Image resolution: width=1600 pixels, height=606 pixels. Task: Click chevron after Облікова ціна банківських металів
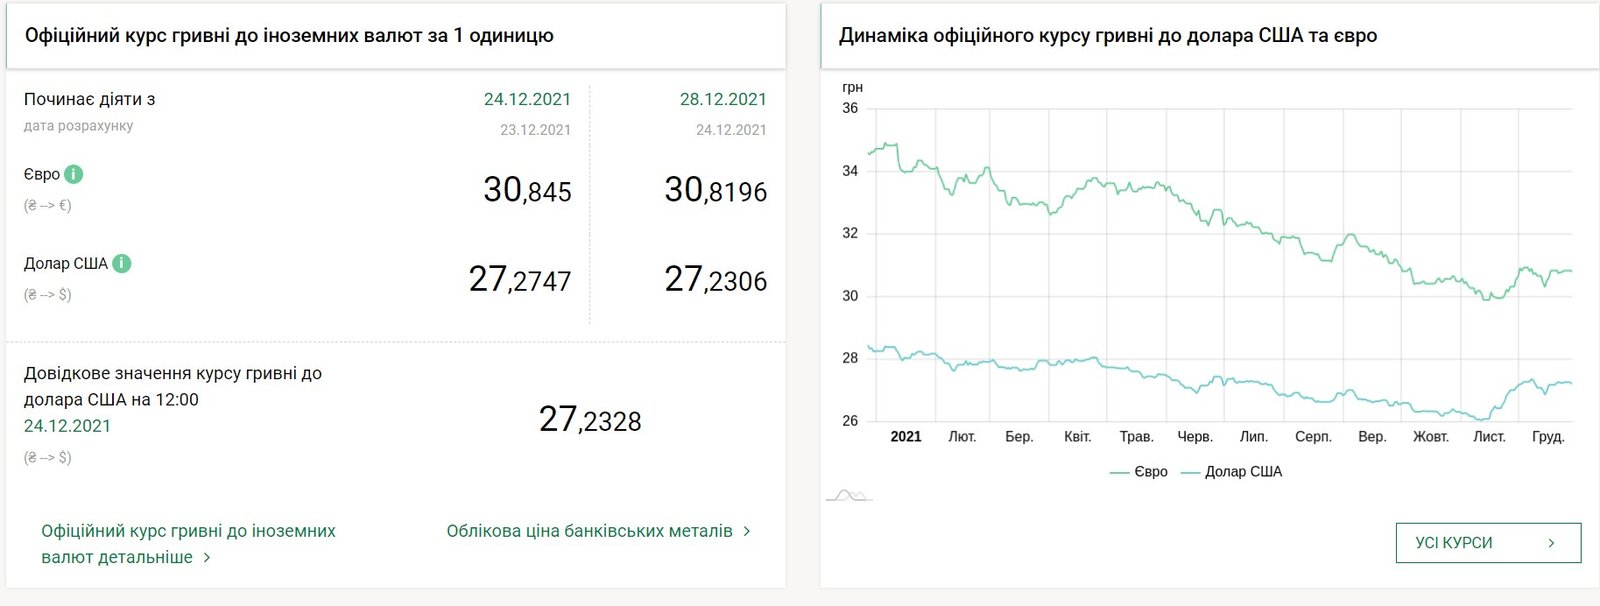pos(747,531)
